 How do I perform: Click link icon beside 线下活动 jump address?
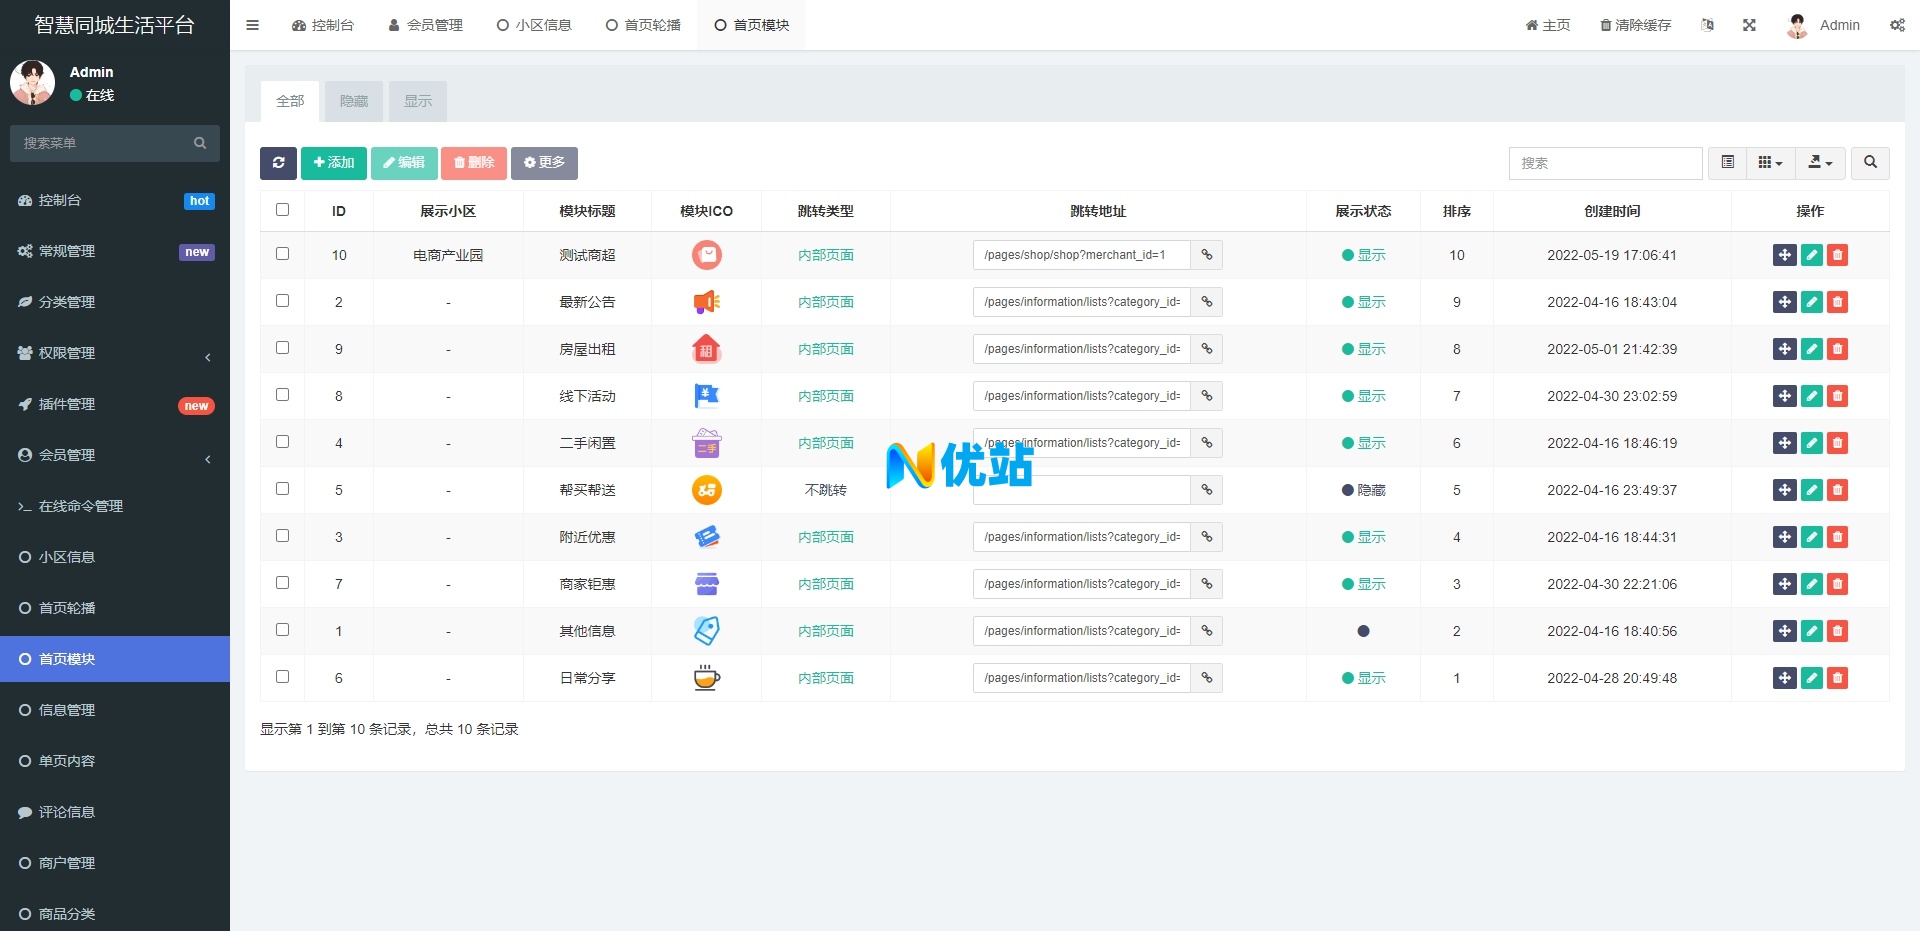(x=1207, y=396)
